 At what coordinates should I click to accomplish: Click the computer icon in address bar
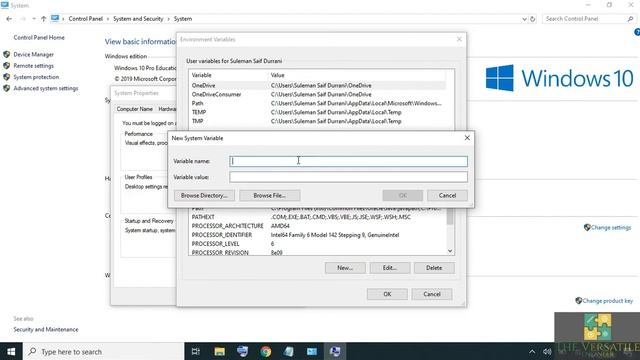(x=55, y=18)
